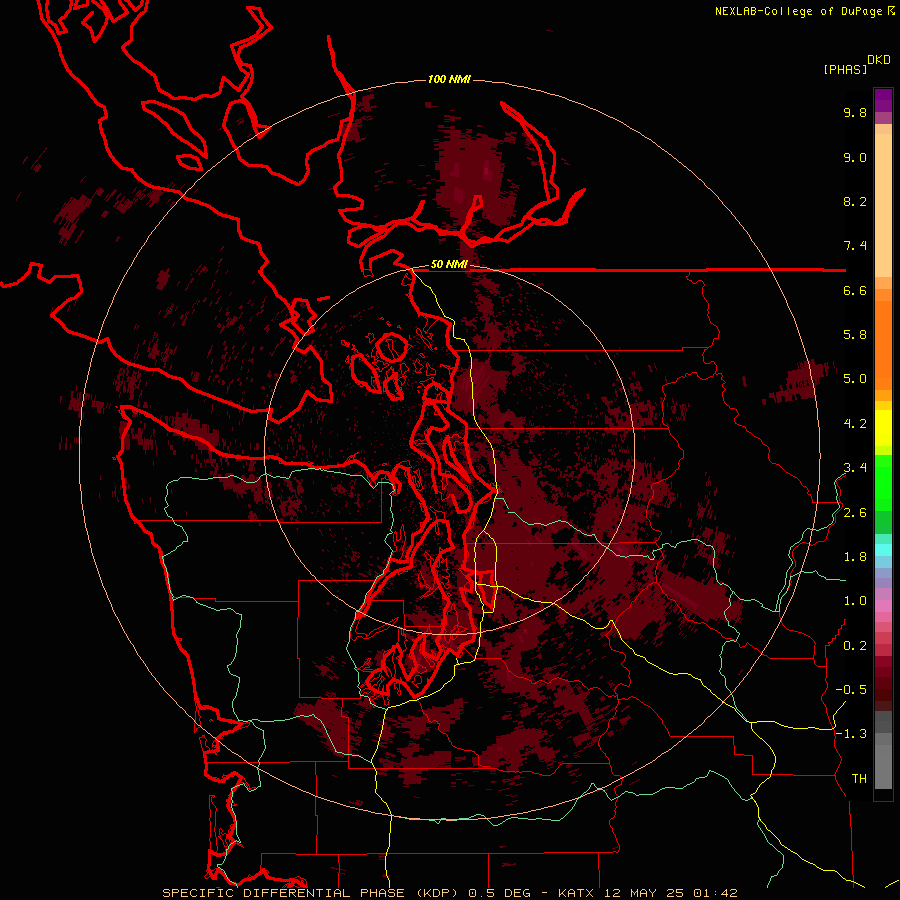
Task: Pick the purple top color band in legend
Action: click(x=883, y=100)
